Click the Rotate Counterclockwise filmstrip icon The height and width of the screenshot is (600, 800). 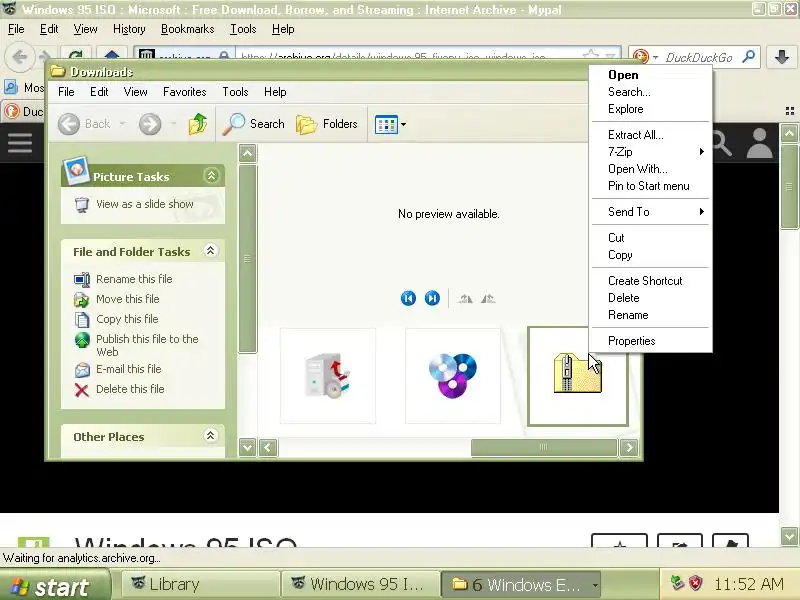[488, 298]
